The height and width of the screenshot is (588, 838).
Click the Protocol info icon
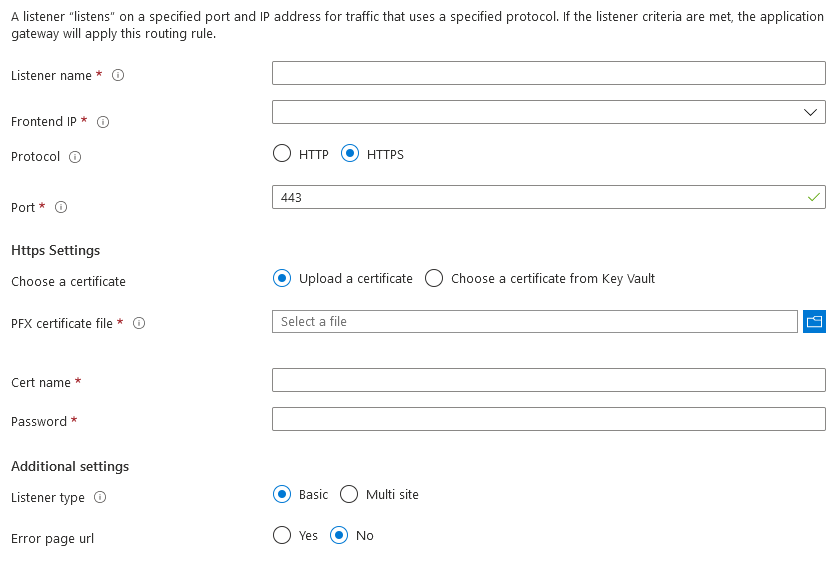tap(75, 157)
